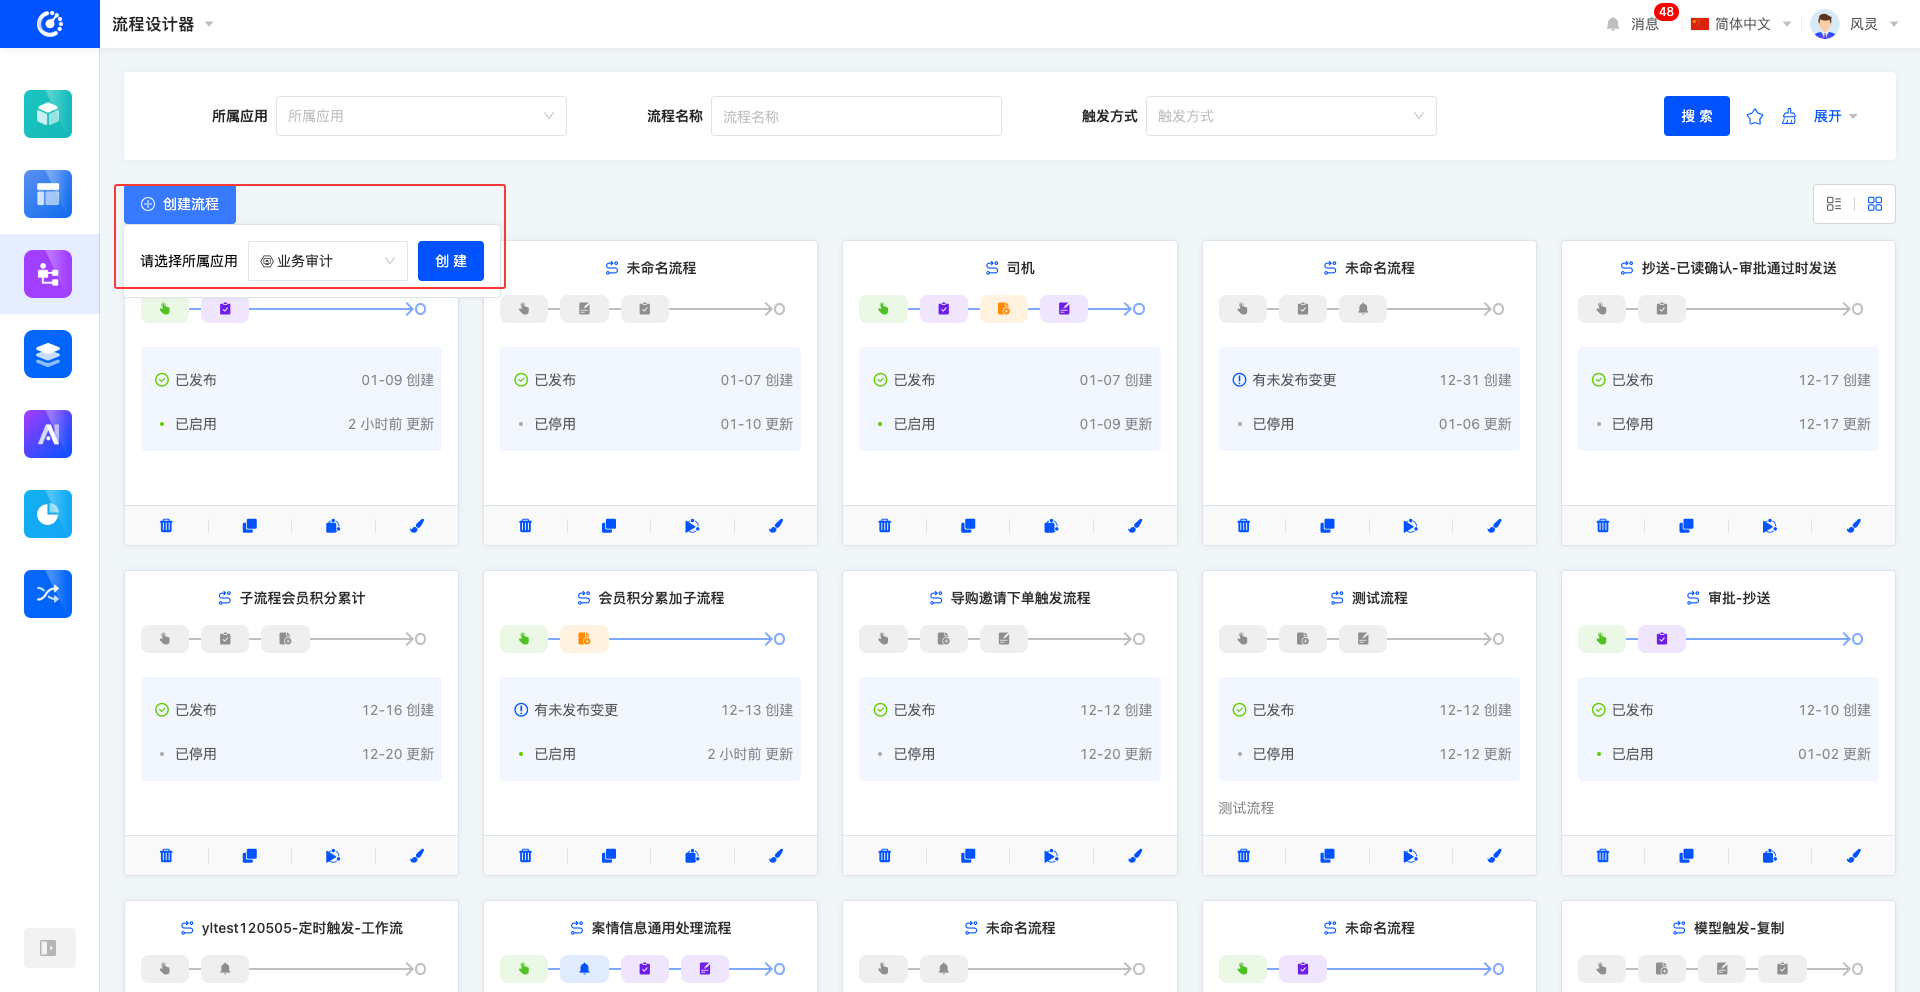Switch to grid card view layout
Image resolution: width=1920 pixels, height=992 pixels.
pos(1875,204)
